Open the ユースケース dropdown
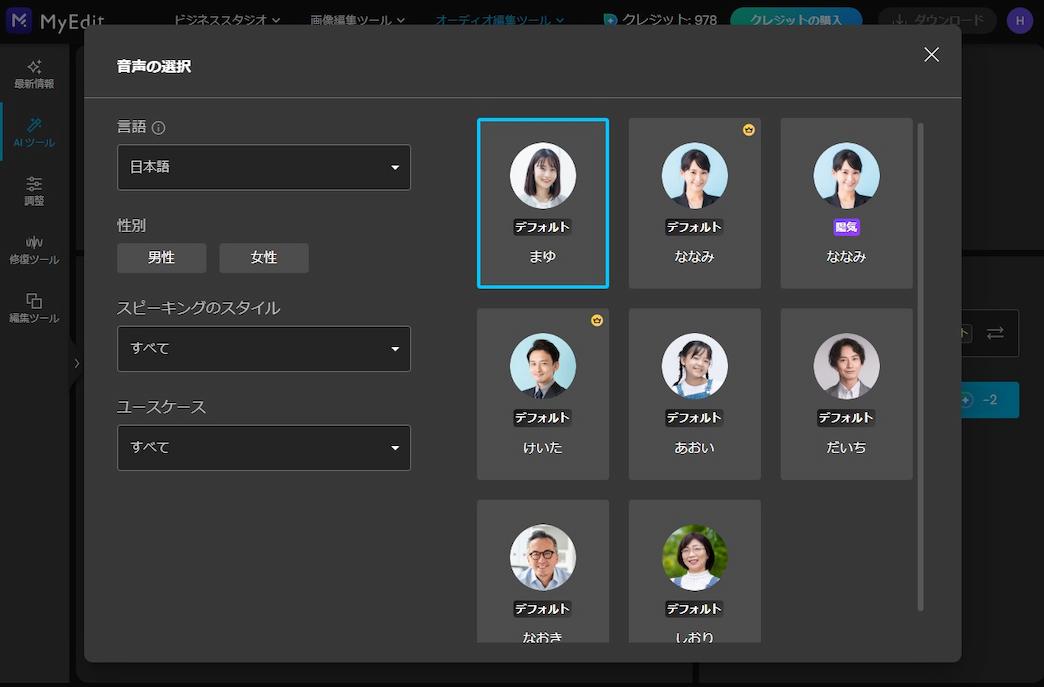The width and height of the screenshot is (1044, 687). 263,447
